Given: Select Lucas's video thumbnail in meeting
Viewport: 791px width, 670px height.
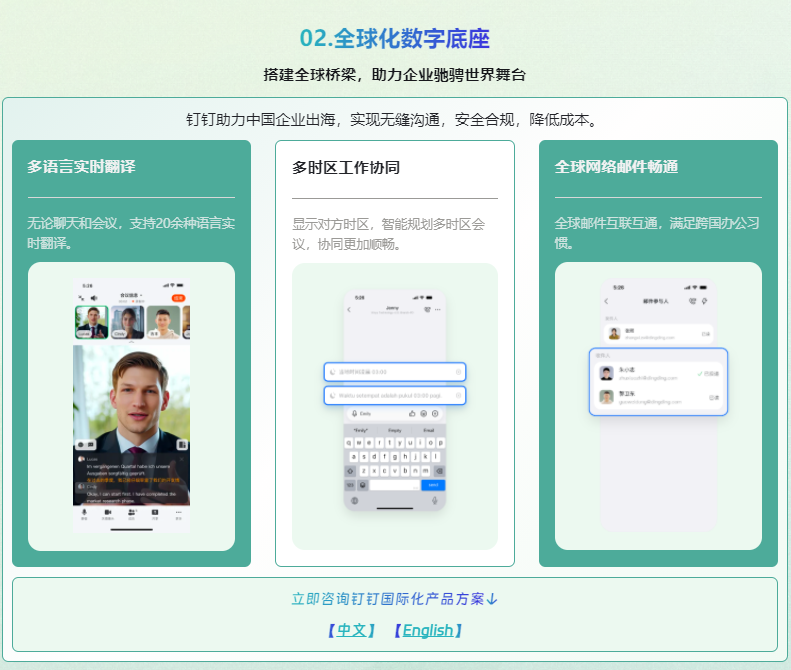Looking at the screenshot, I should (x=90, y=322).
